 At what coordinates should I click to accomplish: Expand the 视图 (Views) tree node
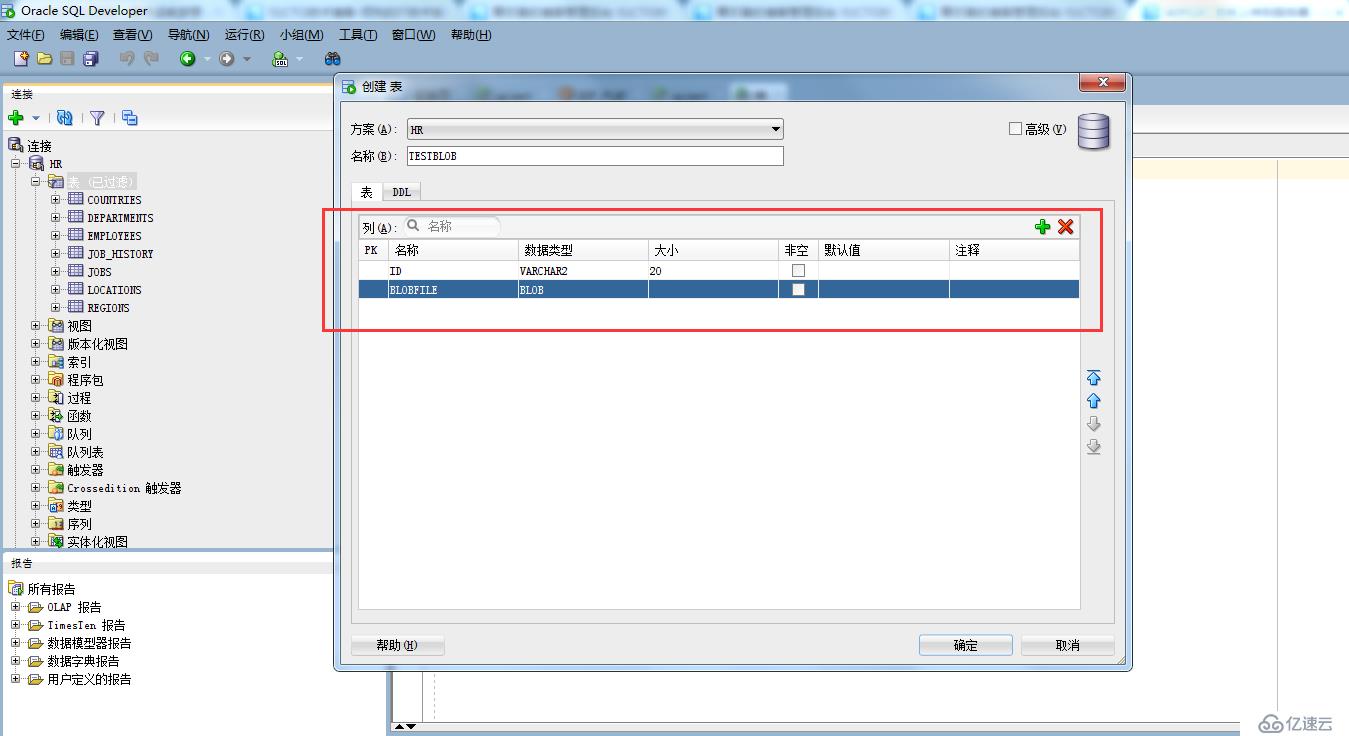pyautogui.click(x=36, y=326)
